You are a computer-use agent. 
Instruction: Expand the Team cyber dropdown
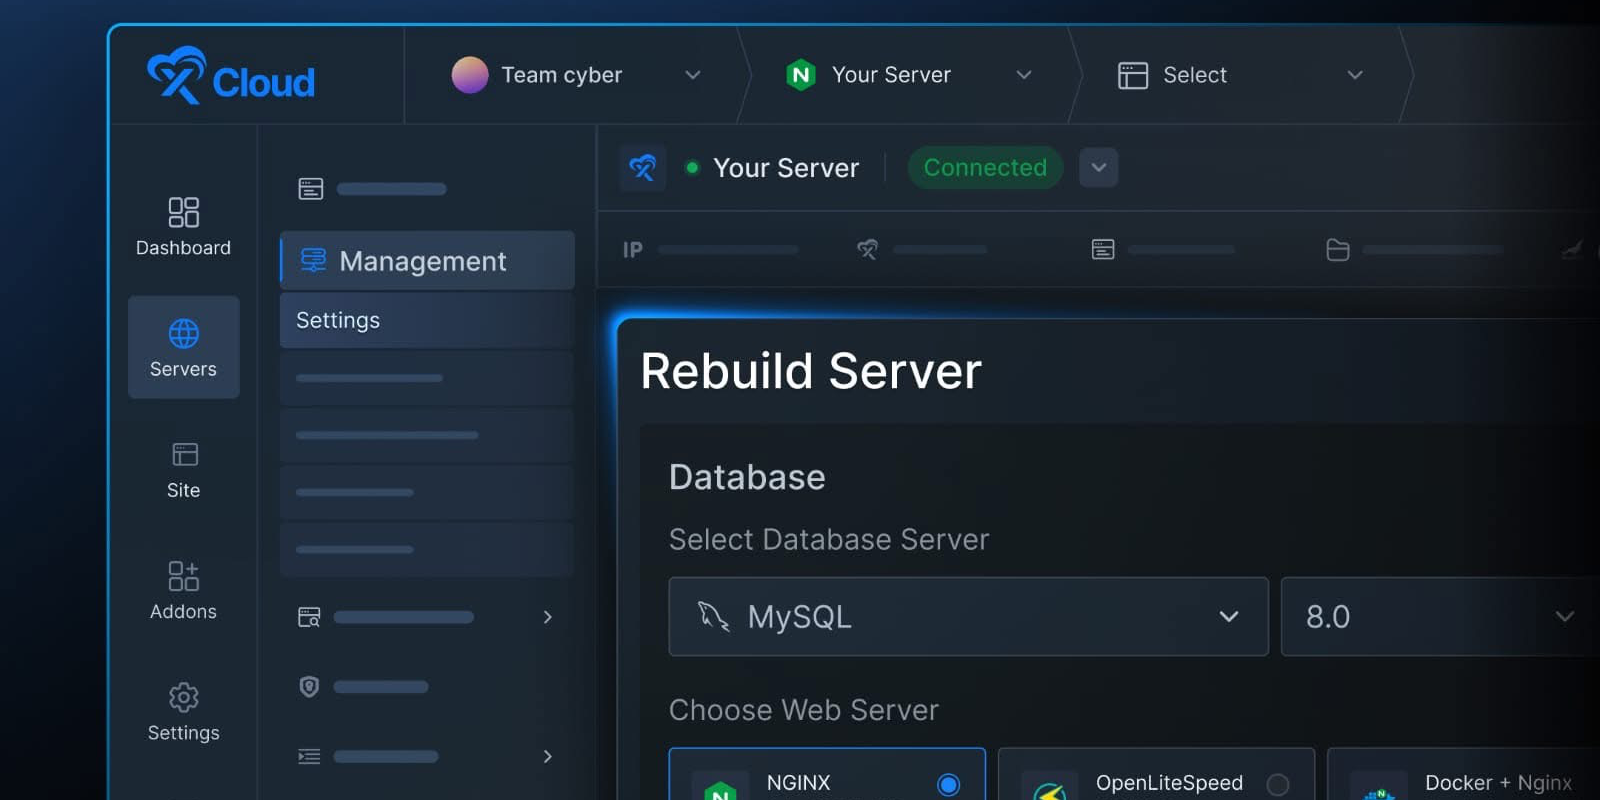click(x=692, y=75)
